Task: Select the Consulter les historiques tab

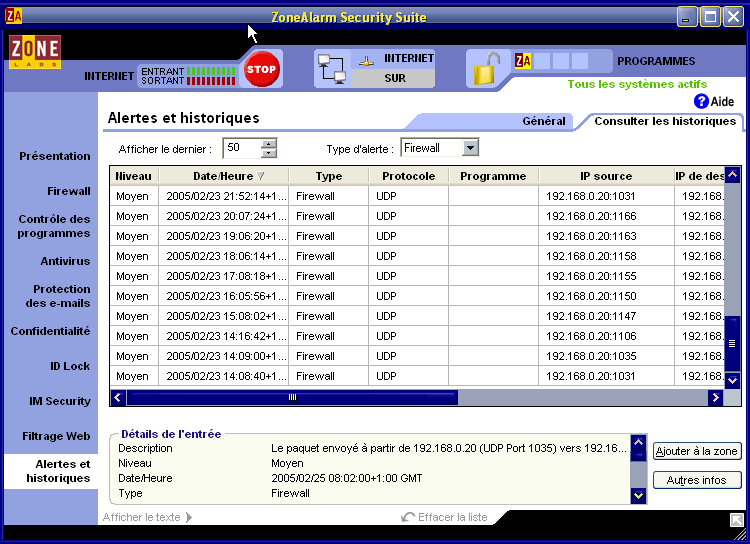Action: 665,121
